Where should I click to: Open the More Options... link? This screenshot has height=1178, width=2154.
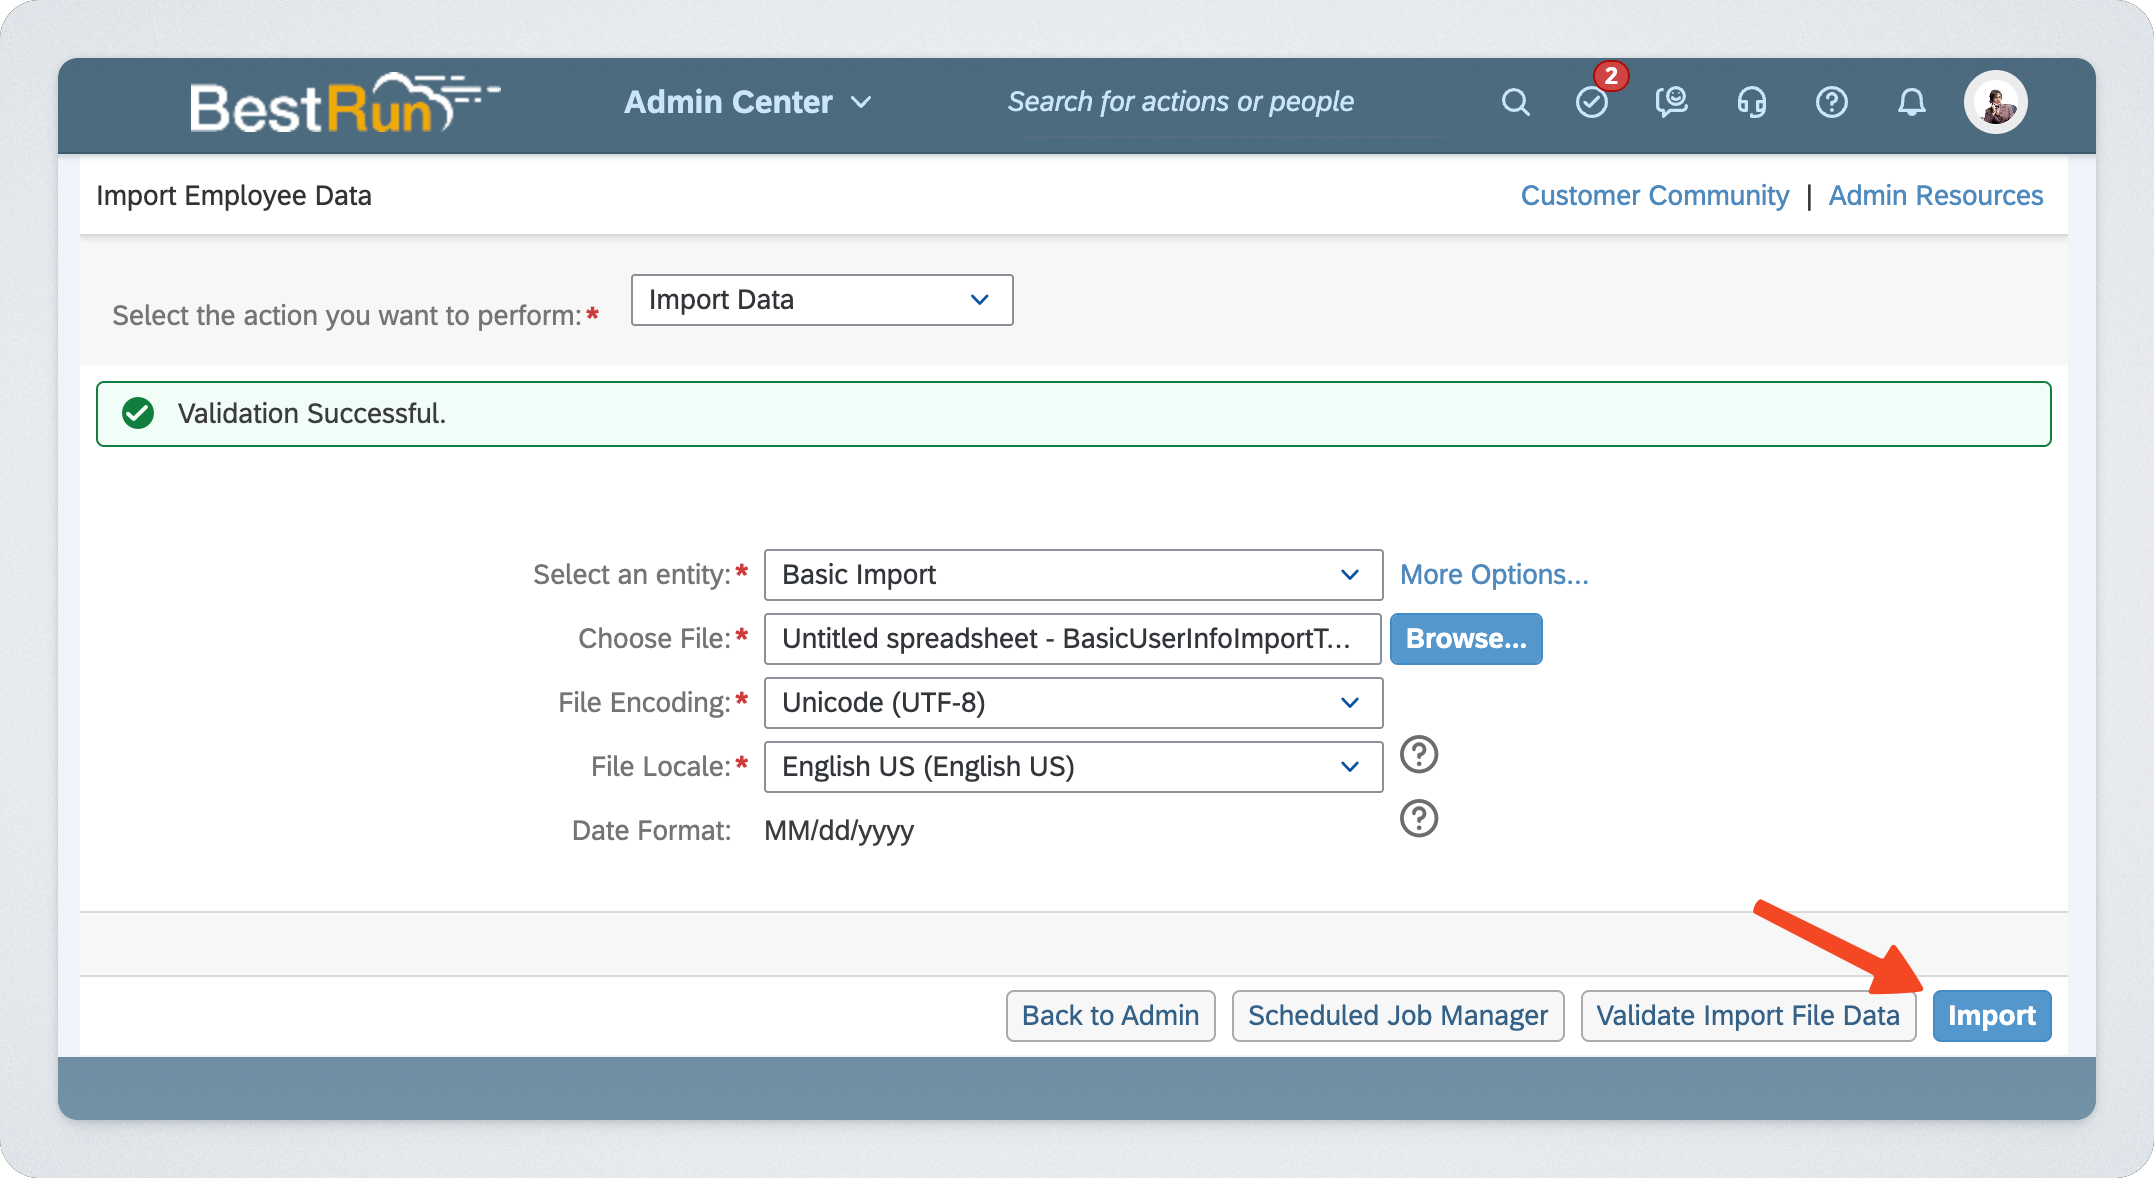click(1493, 575)
